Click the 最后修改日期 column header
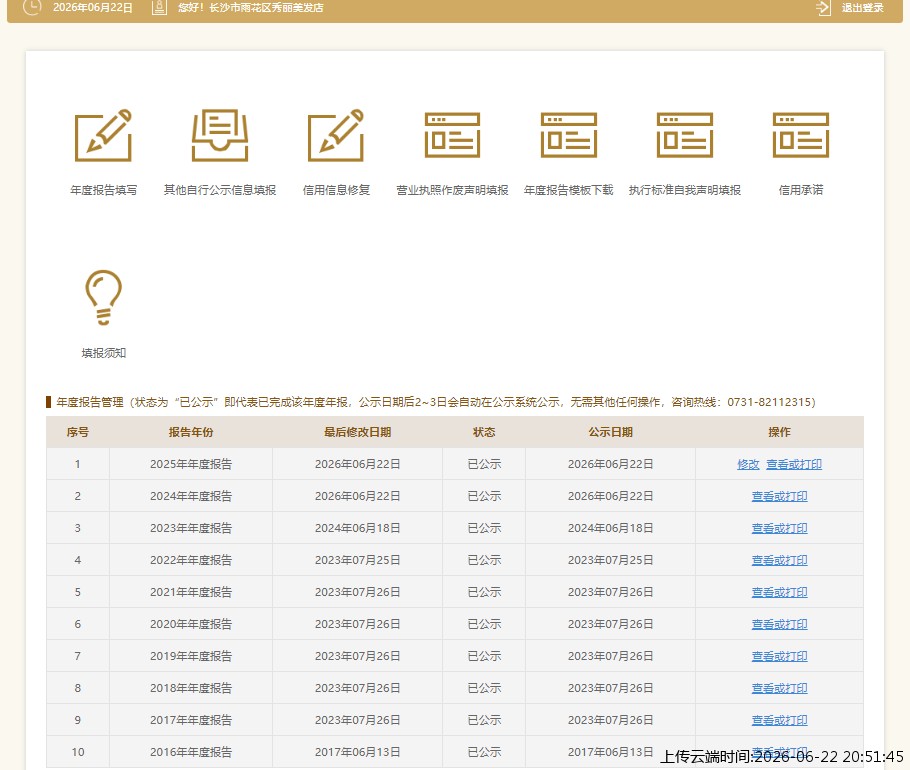 (358, 432)
